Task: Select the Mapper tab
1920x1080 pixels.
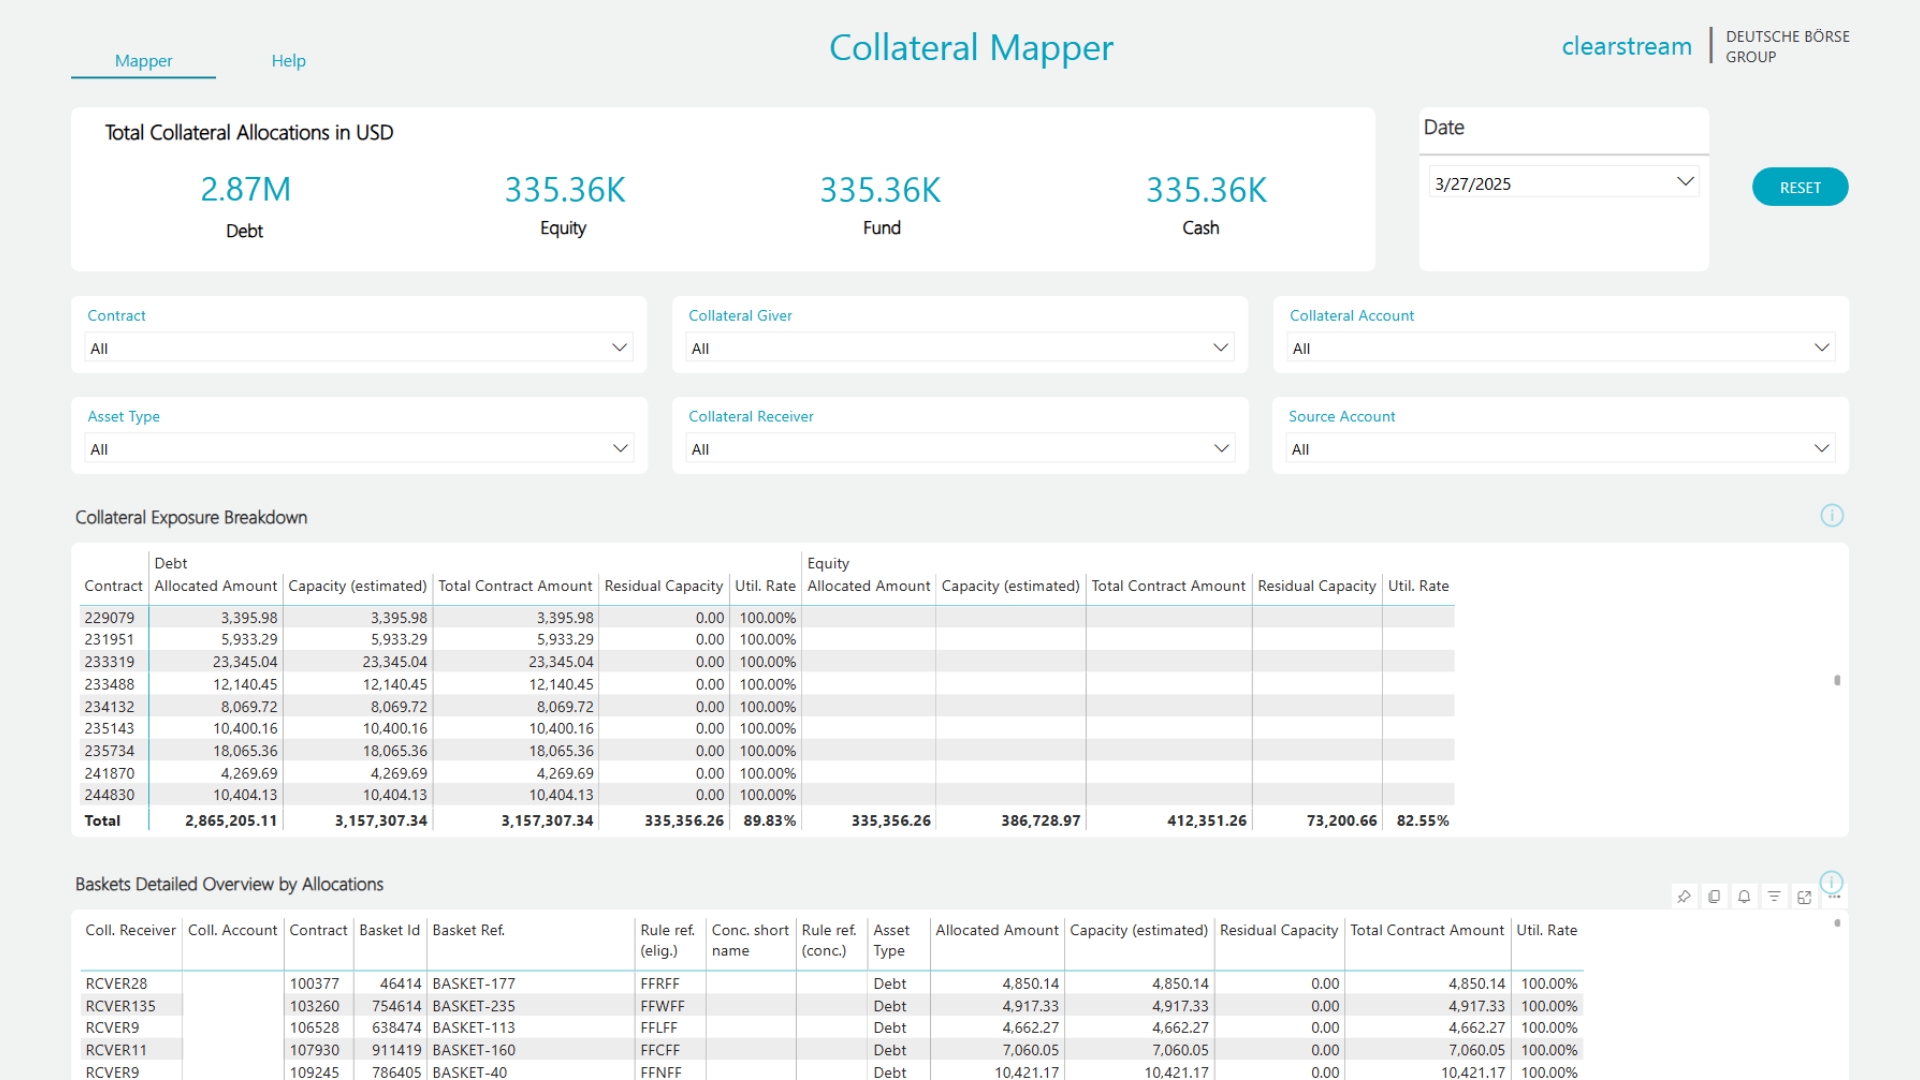Action: (143, 61)
